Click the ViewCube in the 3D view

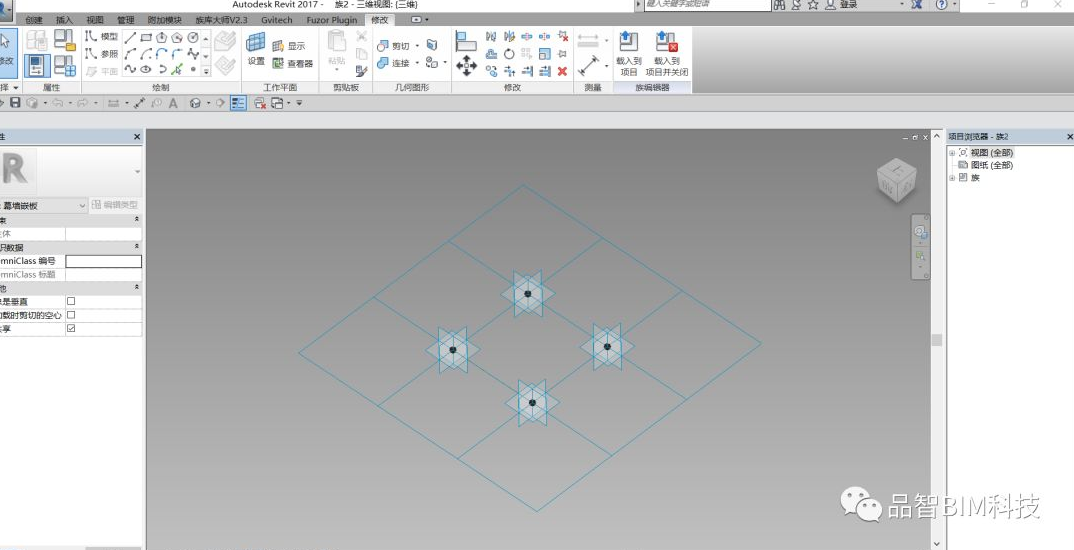[896, 179]
